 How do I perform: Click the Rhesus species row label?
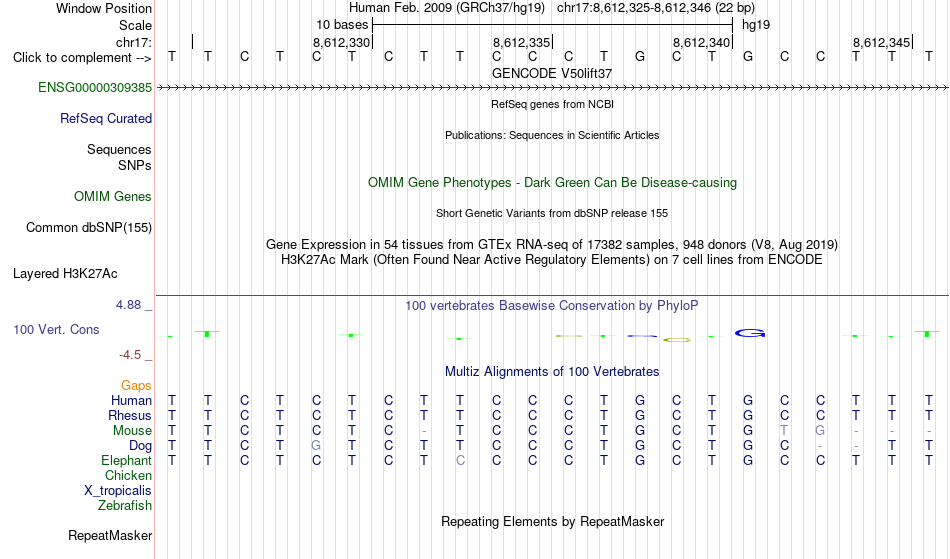[130, 415]
